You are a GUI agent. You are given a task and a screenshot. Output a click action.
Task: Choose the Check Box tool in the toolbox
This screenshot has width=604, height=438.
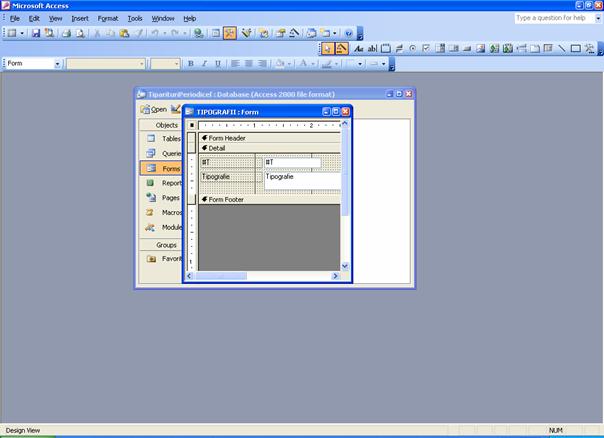[x=427, y=48]
